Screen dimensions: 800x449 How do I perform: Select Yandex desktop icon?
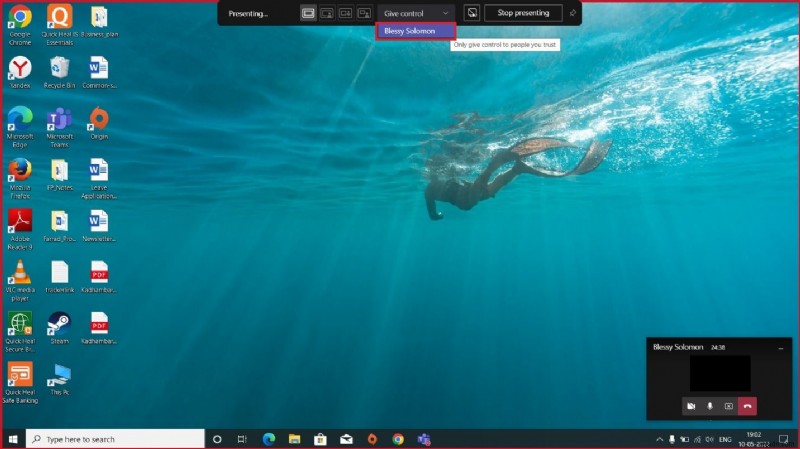[x=20, y=72]
